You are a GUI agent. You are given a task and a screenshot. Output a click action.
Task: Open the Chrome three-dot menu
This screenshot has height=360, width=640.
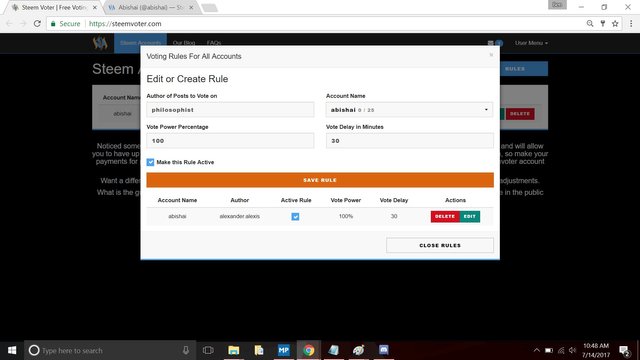[631, 24]
